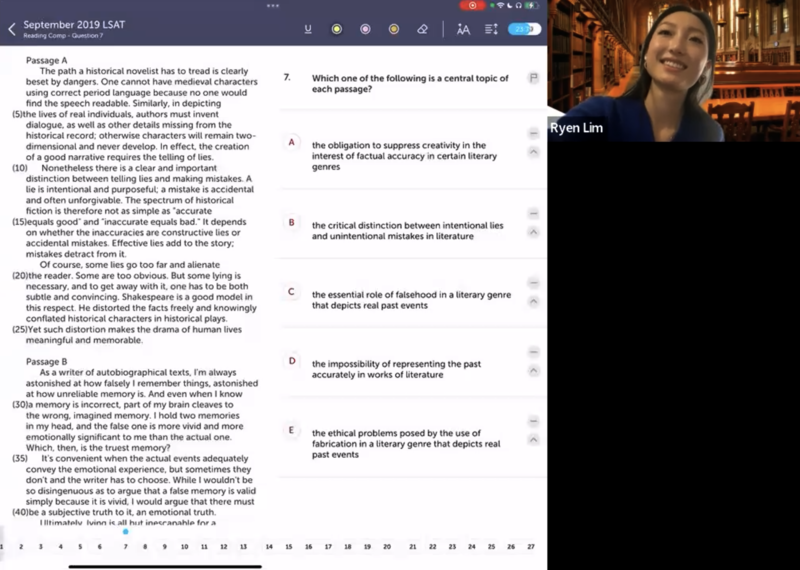Click the Ryen Lim video thumbnail
The width and height of the screenshot is (800, 570).
point(673,70)
